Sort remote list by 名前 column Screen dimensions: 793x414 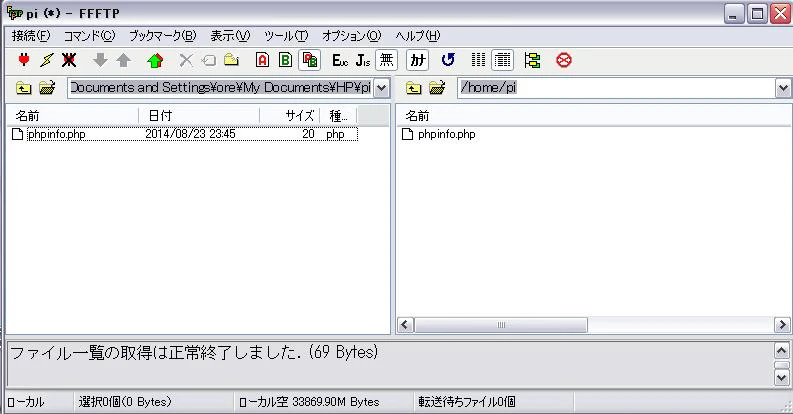pos(594,116)
